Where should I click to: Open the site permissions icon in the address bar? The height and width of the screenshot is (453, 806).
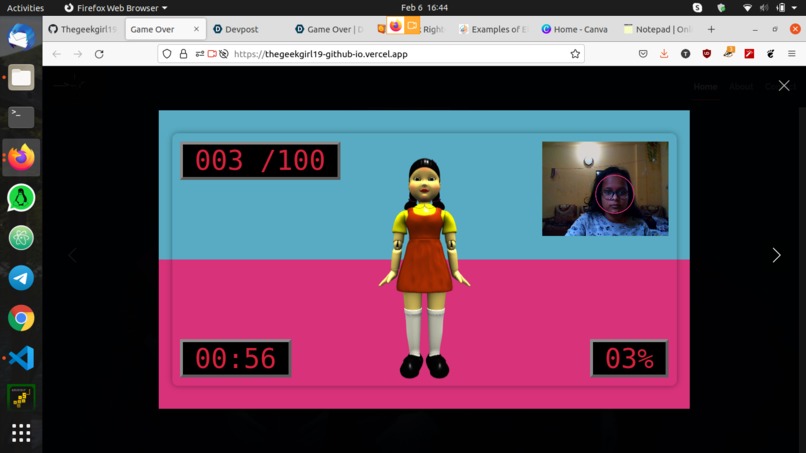(x=200, y=54)
